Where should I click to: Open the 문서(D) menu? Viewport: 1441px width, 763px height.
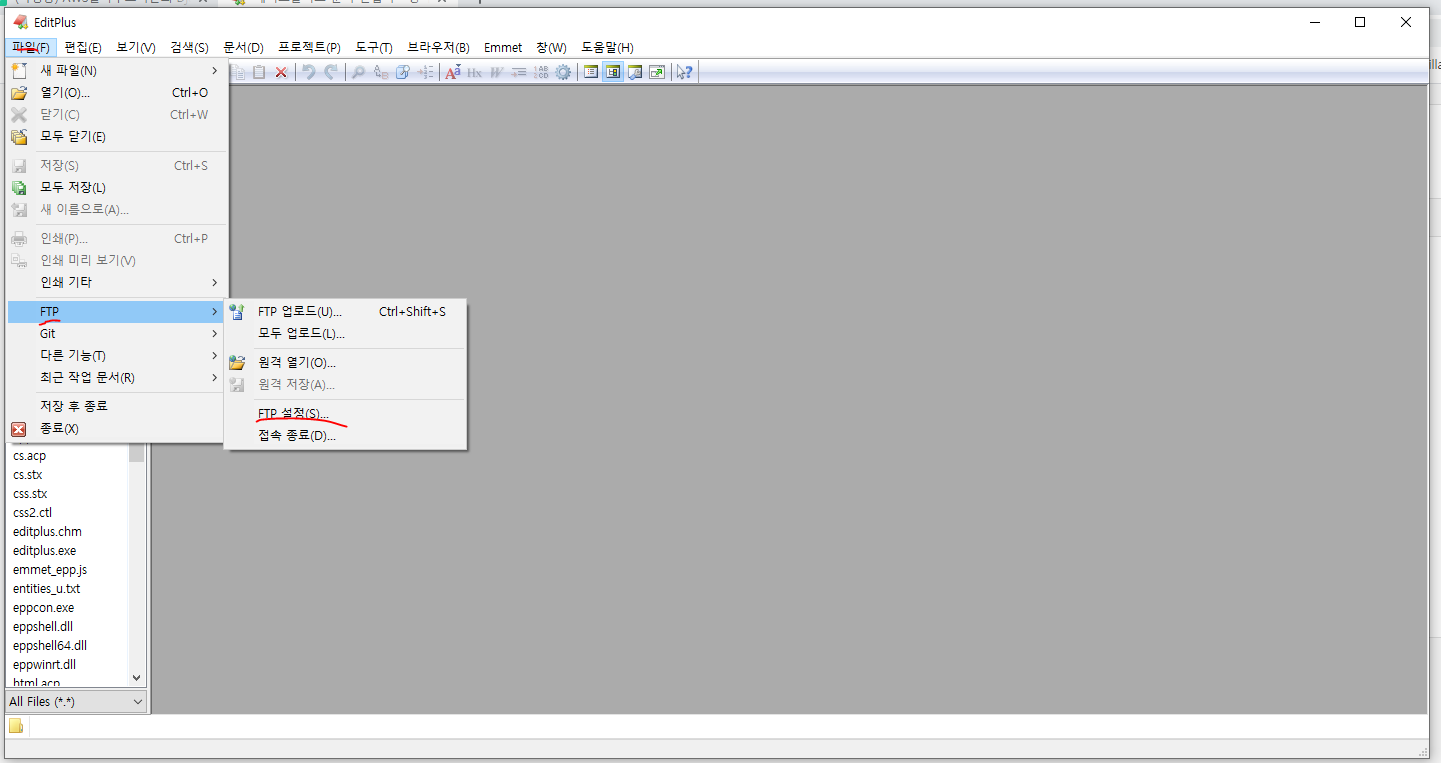[x=244, y=47]
